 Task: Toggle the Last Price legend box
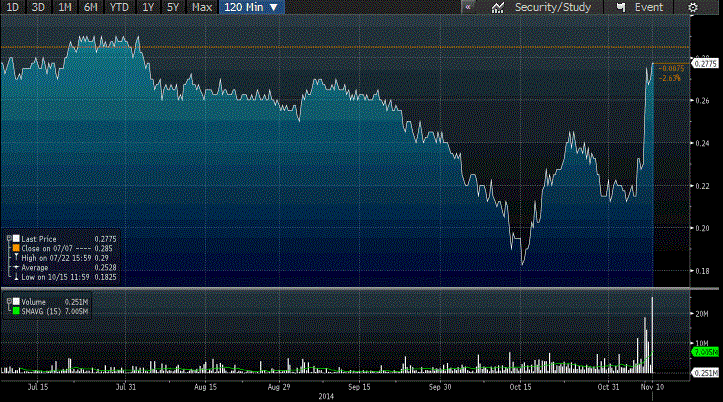(14, 240)
